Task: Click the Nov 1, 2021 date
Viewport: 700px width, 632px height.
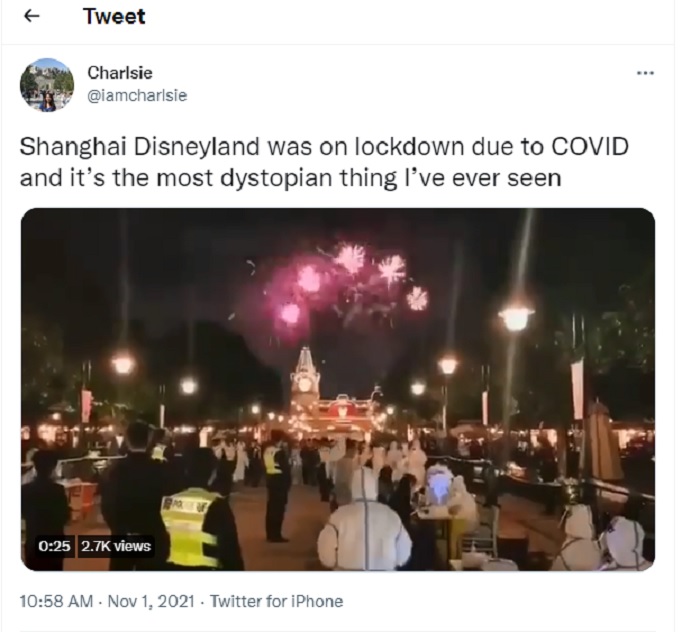Action: (x=151, y=601)
